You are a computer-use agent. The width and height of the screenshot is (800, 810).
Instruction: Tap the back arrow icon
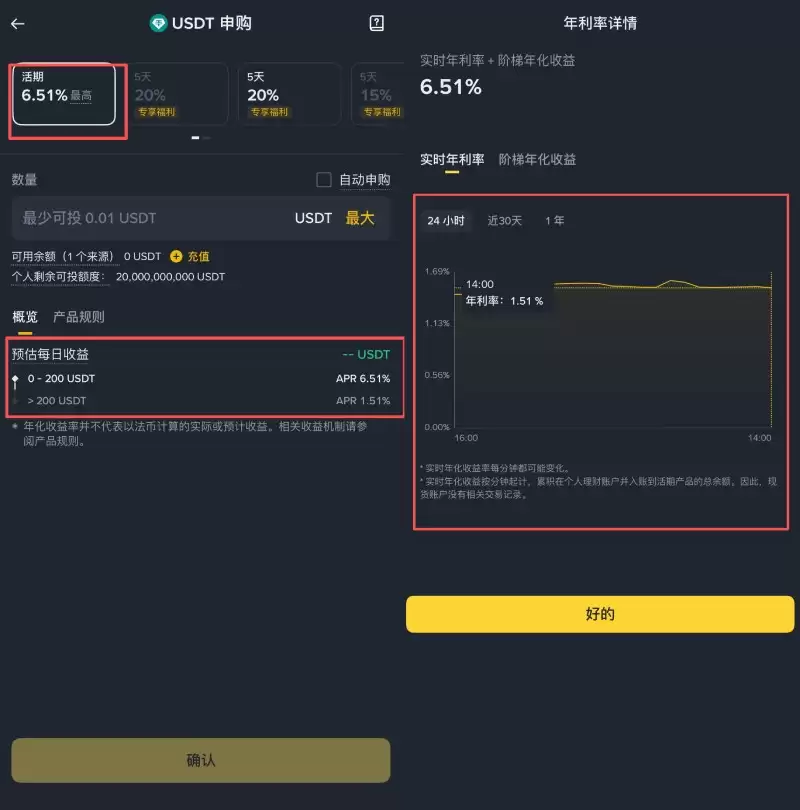click(18, 24)
